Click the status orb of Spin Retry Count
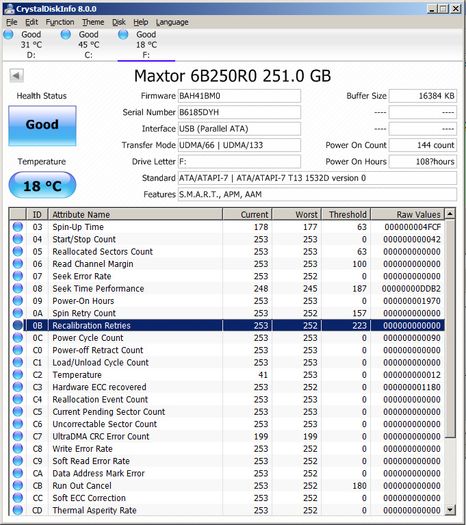 (18, 313)
